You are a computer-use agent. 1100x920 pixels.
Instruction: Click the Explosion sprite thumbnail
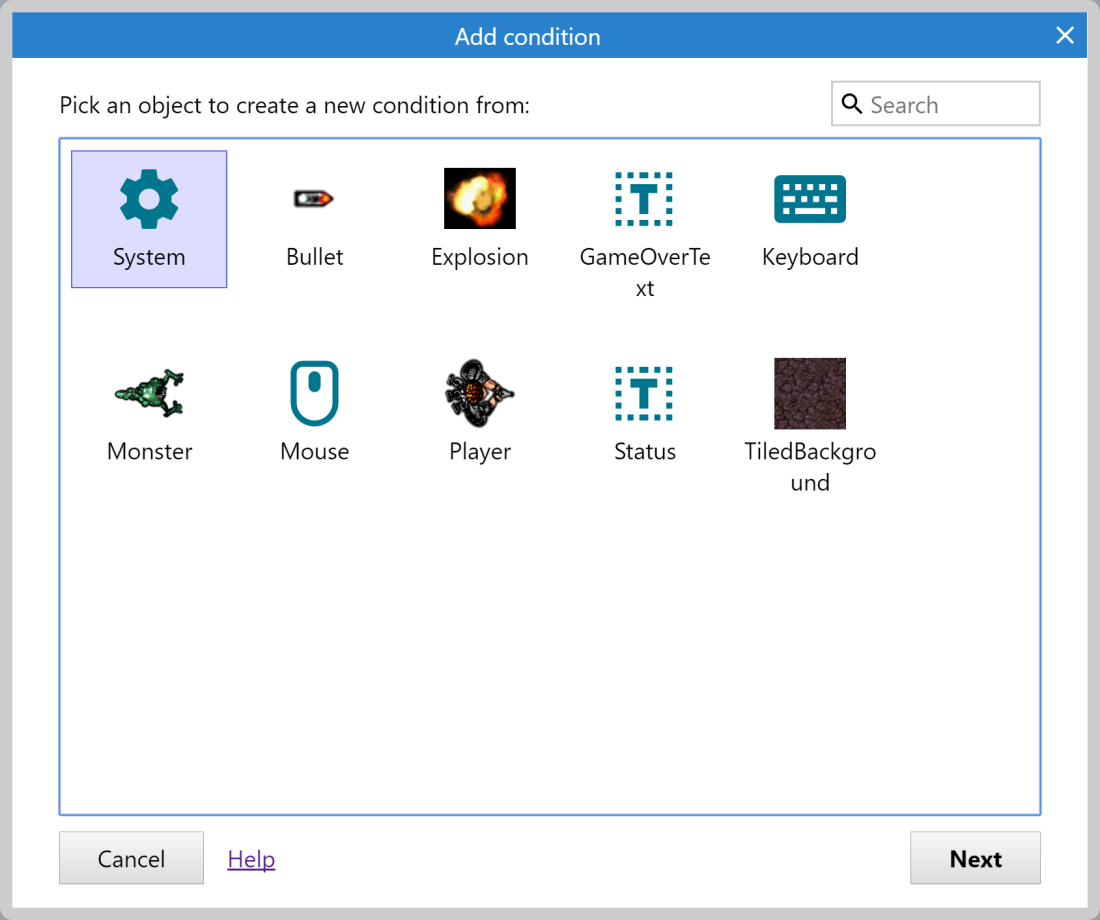(479, 198)
